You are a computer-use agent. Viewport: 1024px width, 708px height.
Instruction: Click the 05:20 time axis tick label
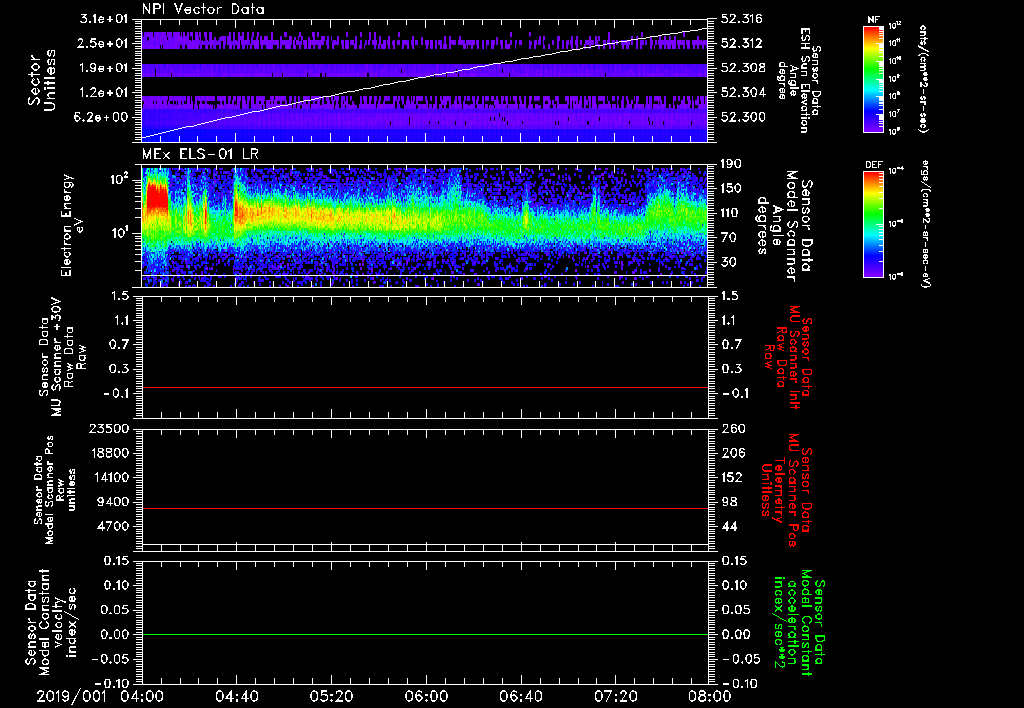click(330, 695)
